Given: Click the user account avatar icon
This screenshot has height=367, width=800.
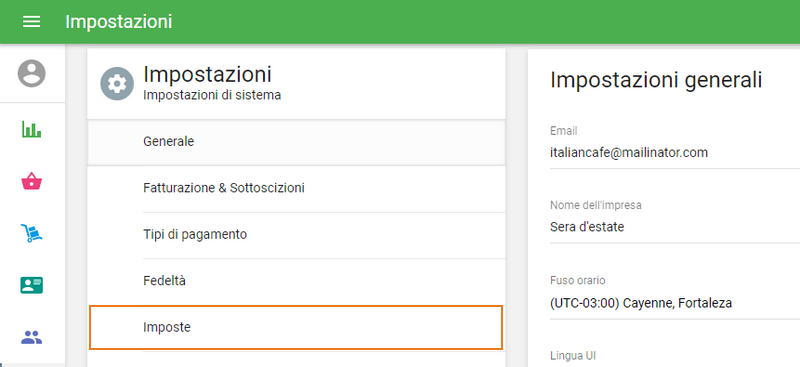Looking at the screenshot, I should [x=32, y=74].
